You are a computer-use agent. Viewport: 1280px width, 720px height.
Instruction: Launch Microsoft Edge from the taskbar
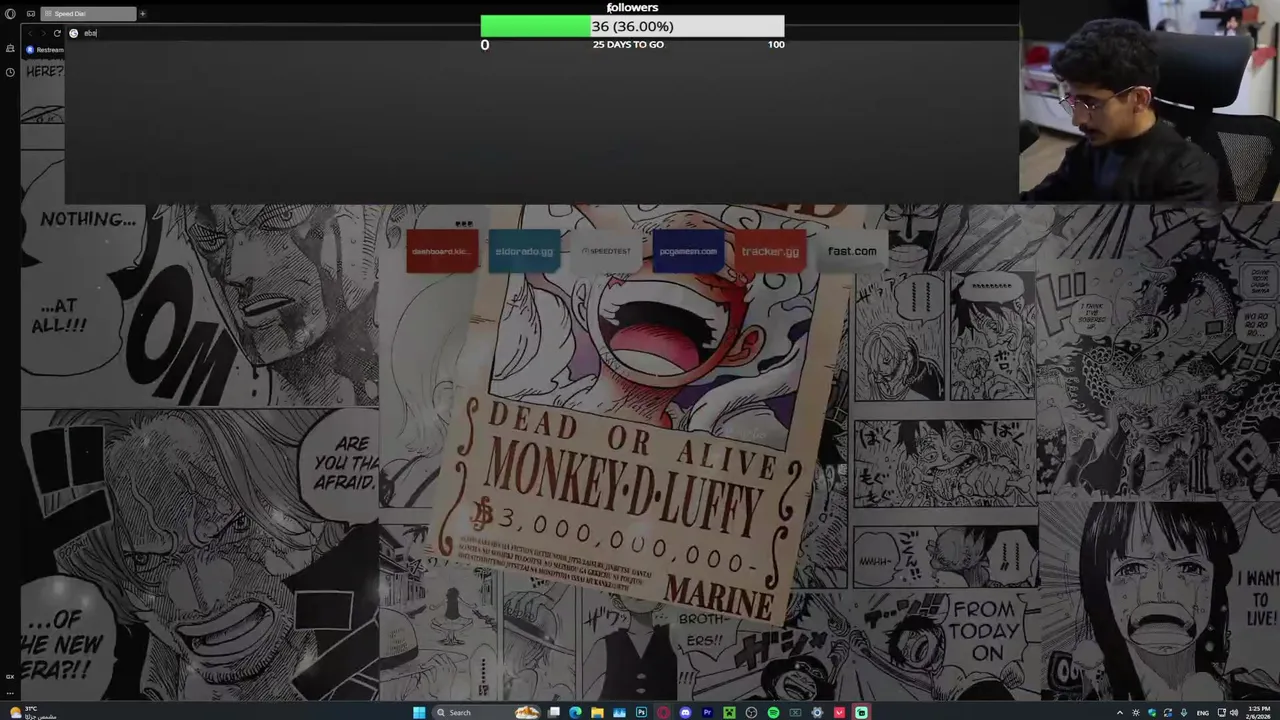pyautogui.click(x=575, y=712)
